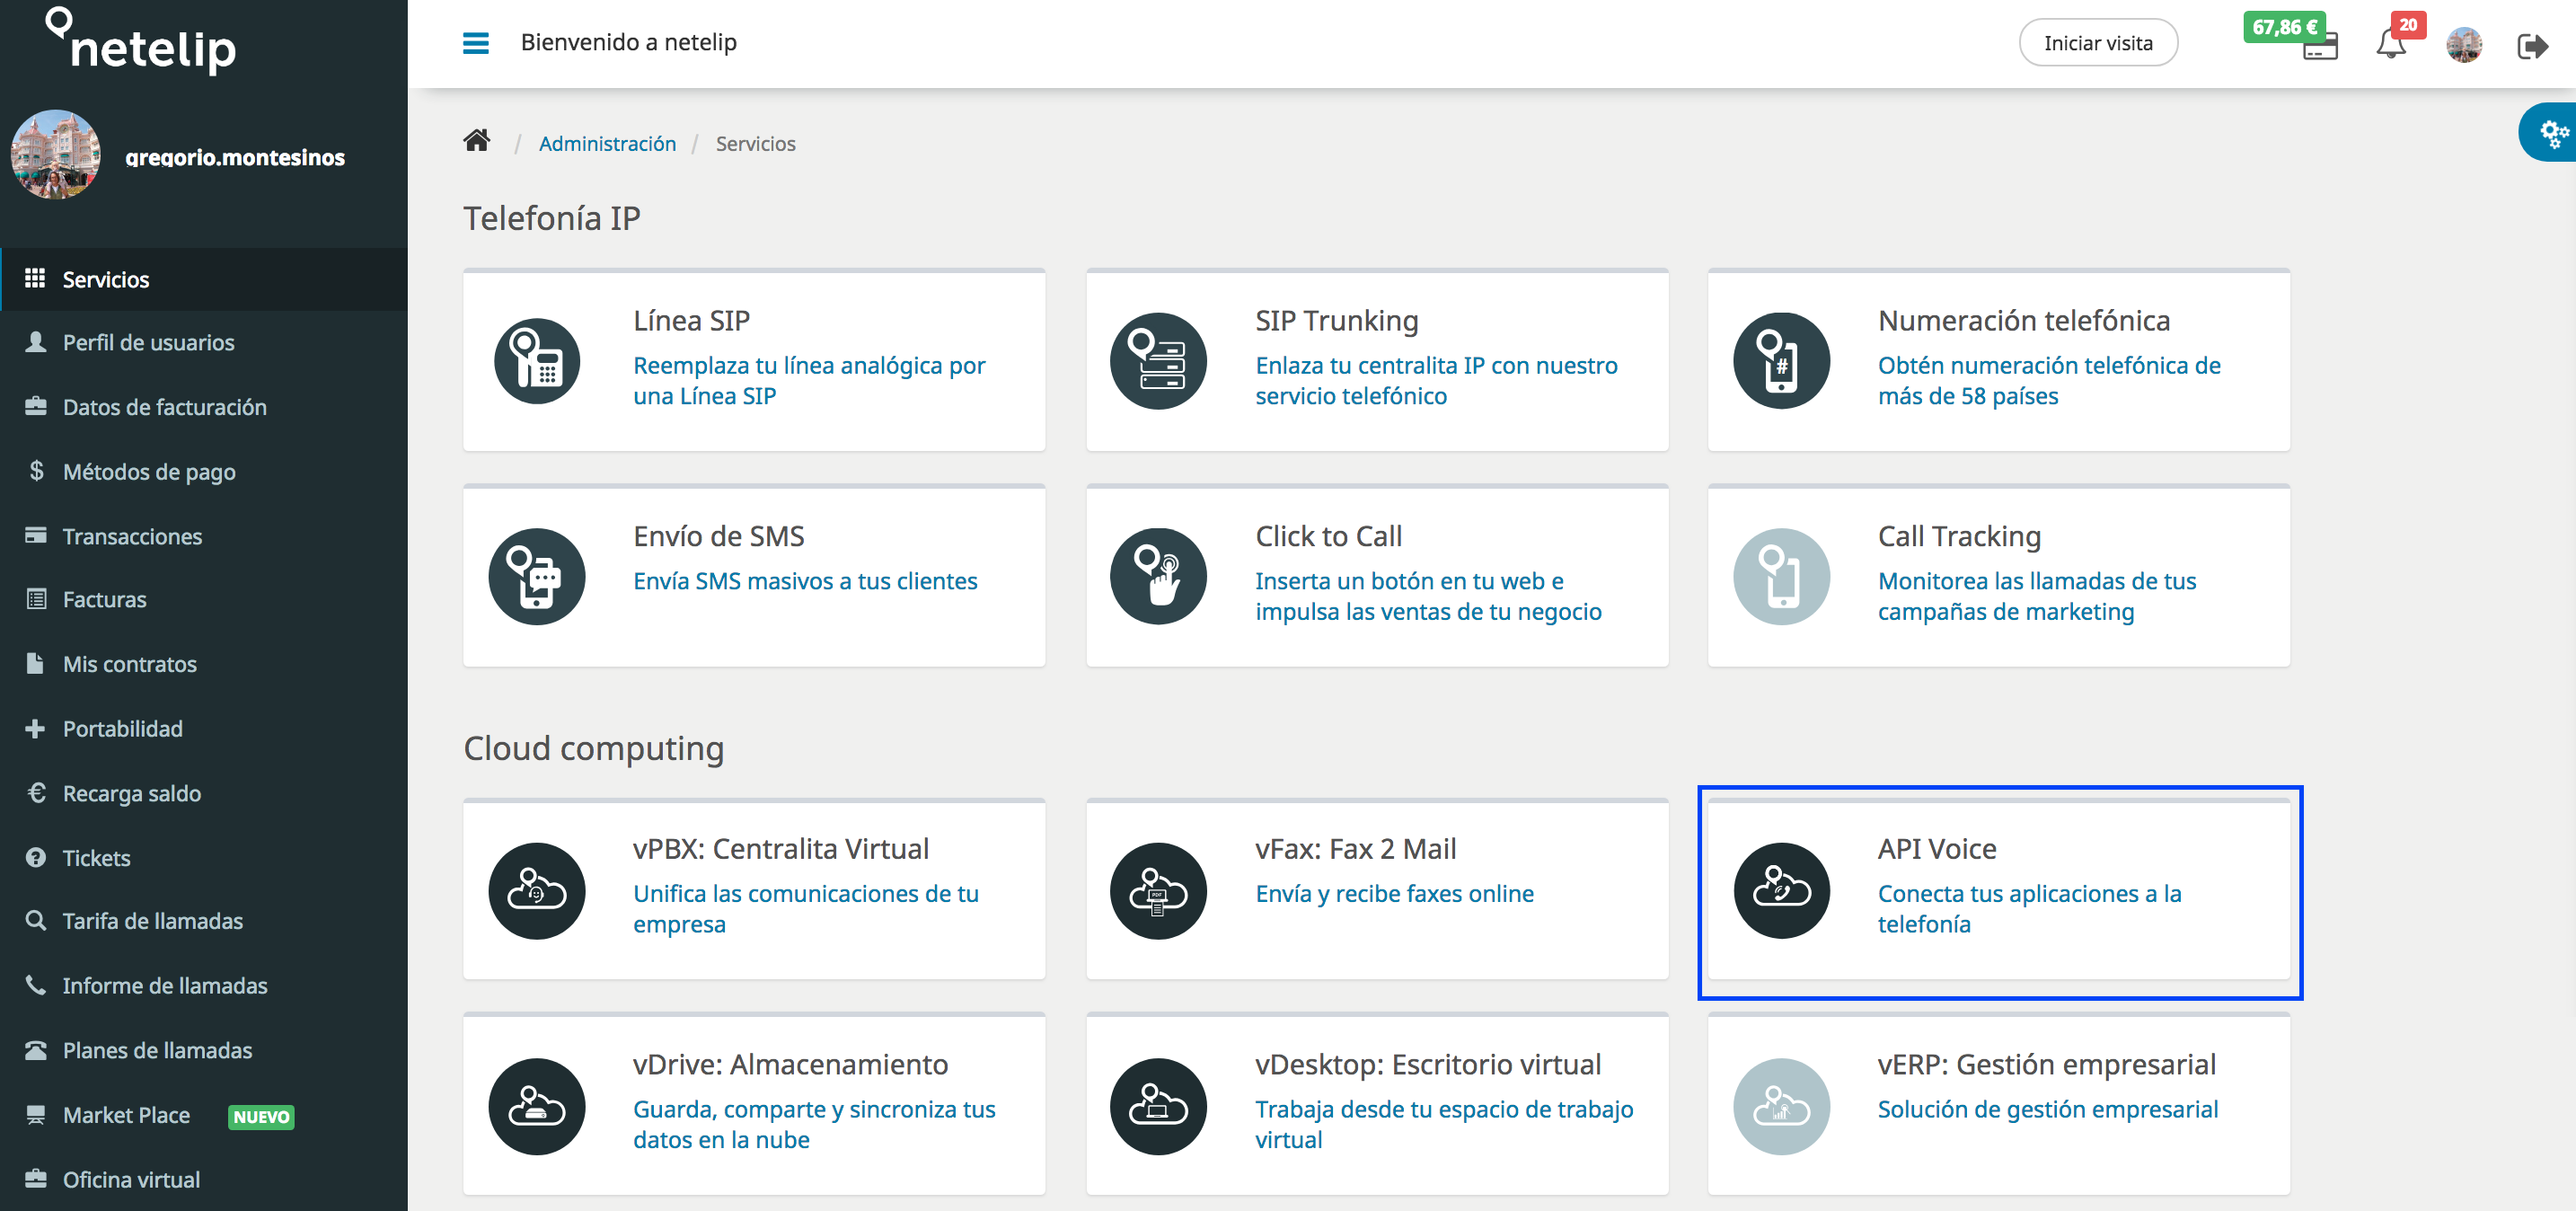Click the Call Tracking icon
The width and height of the screenshot is (2576, 1211).
[1781, 577]
